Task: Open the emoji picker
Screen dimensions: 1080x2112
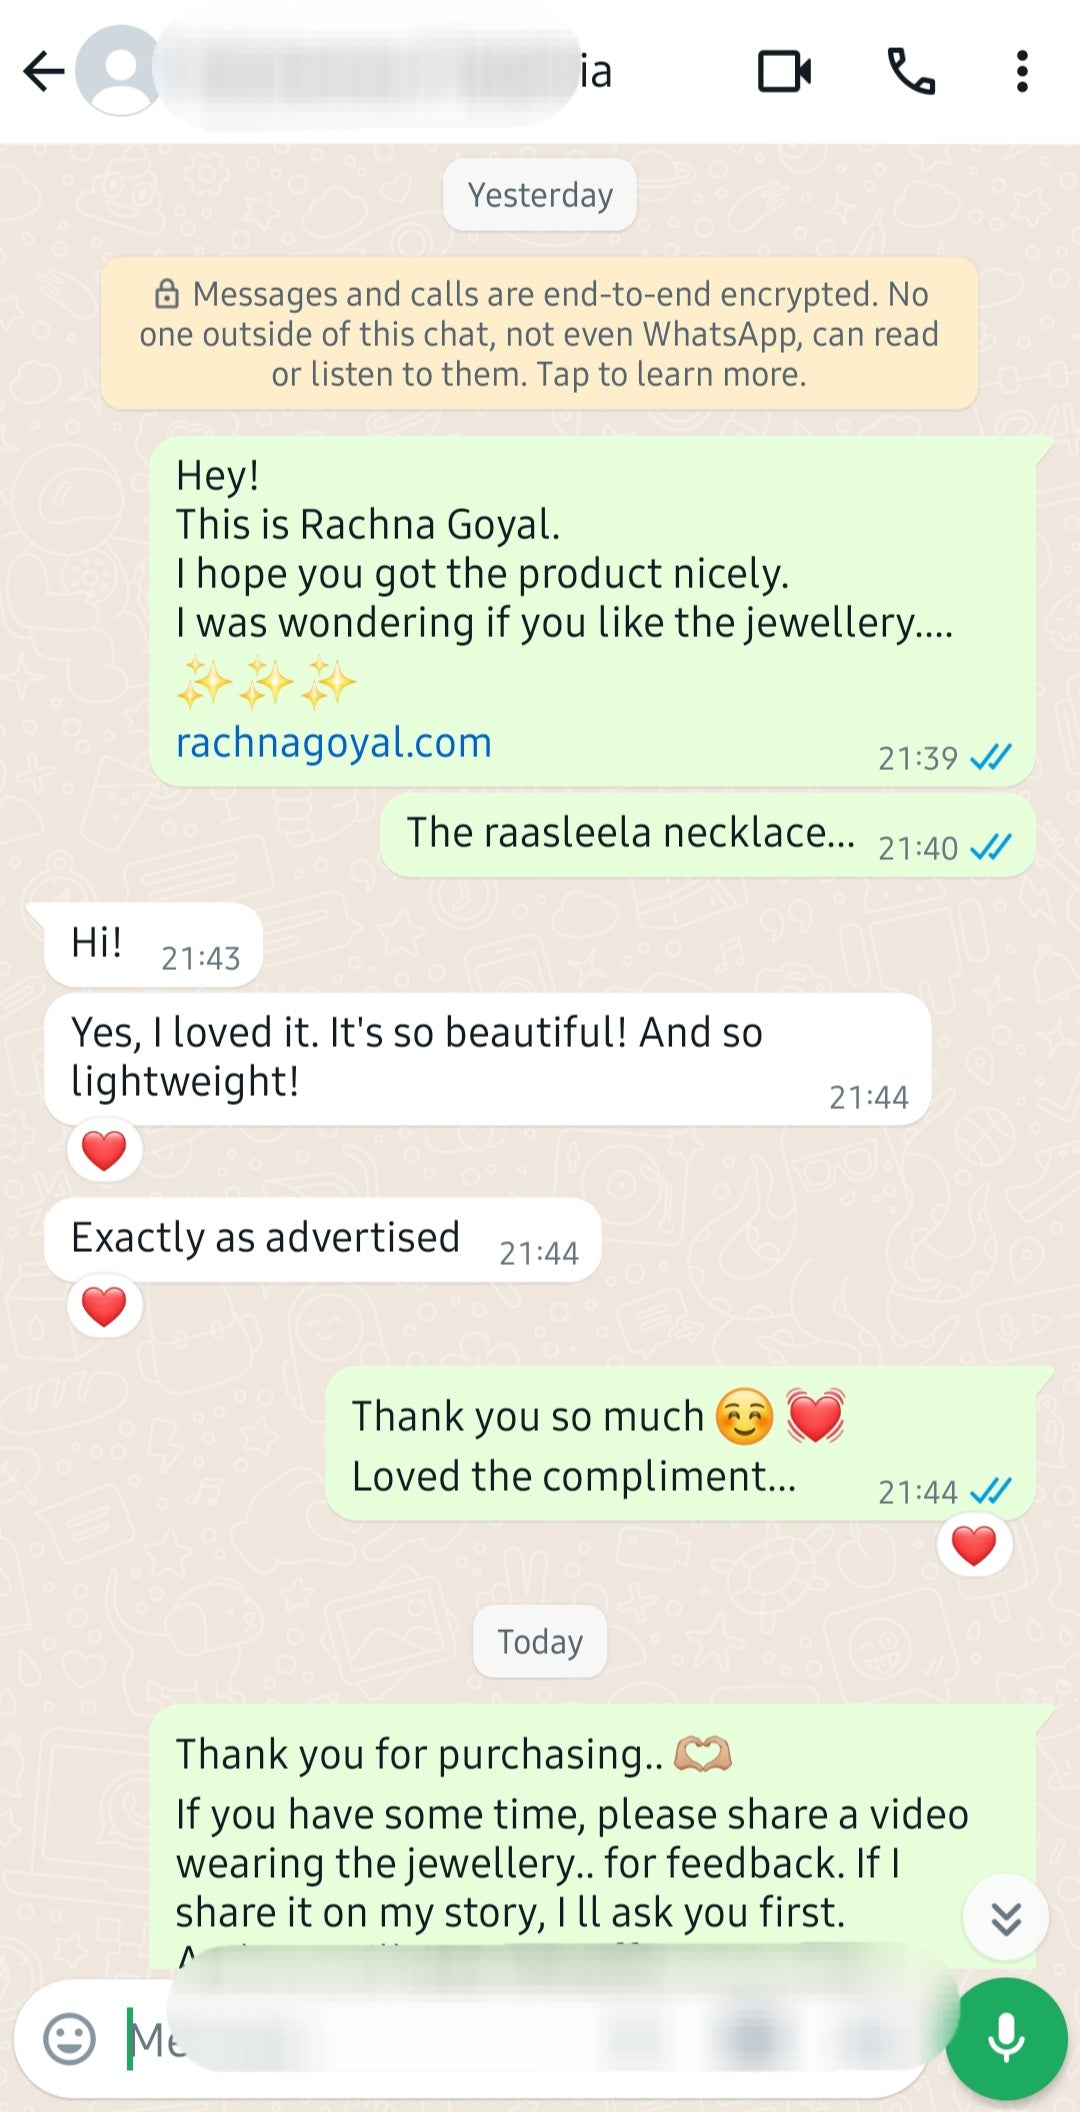Action: 70,2039
